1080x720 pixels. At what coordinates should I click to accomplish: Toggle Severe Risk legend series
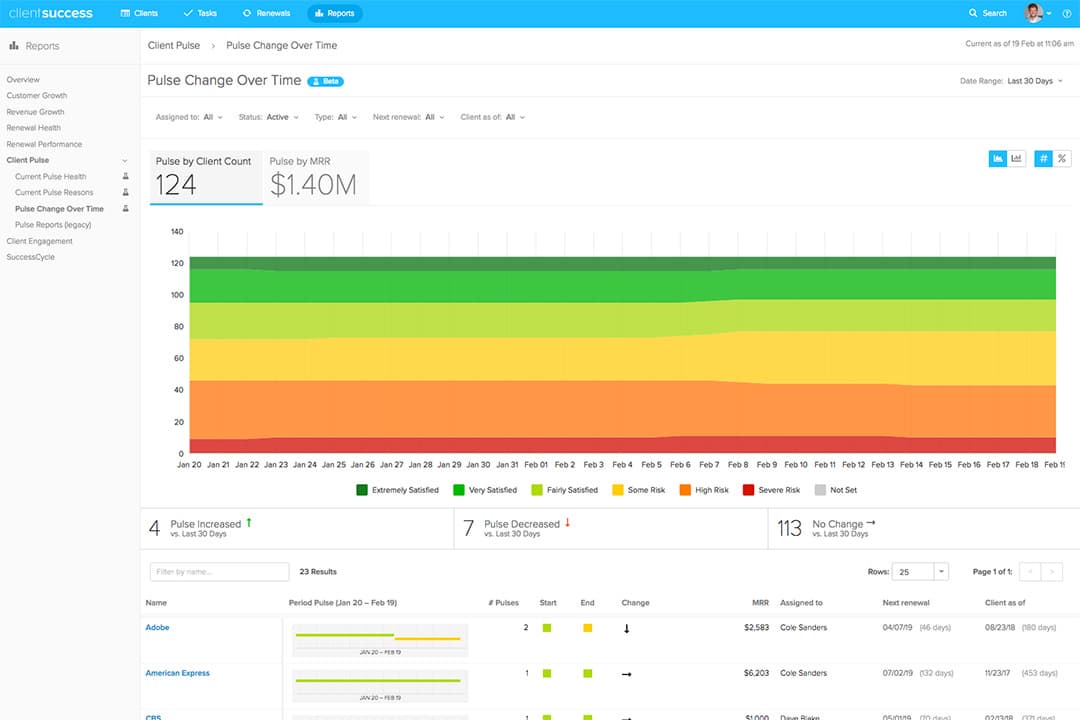click(x=771, y=490)
